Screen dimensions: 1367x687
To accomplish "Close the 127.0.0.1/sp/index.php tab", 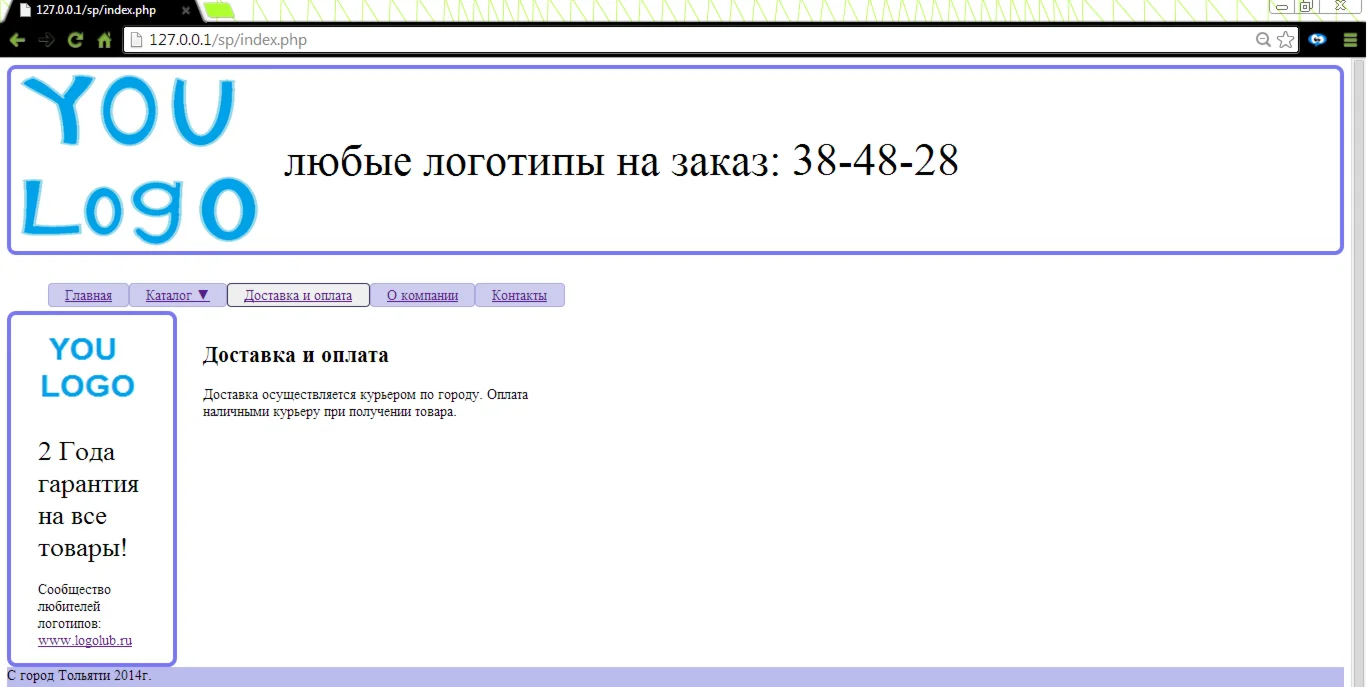I will [186, 10].
